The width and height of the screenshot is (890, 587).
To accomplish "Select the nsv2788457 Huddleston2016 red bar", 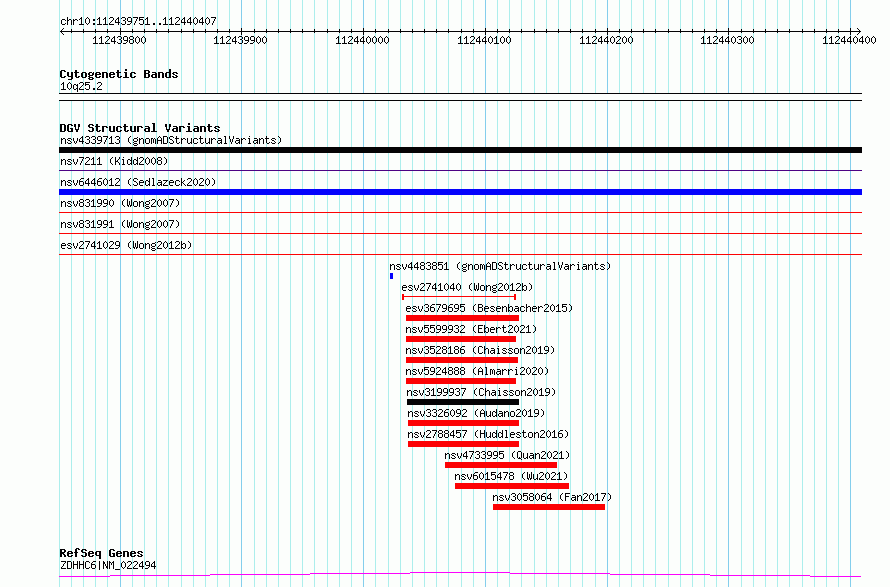I will pyautogui.click(x=463, y=444).
